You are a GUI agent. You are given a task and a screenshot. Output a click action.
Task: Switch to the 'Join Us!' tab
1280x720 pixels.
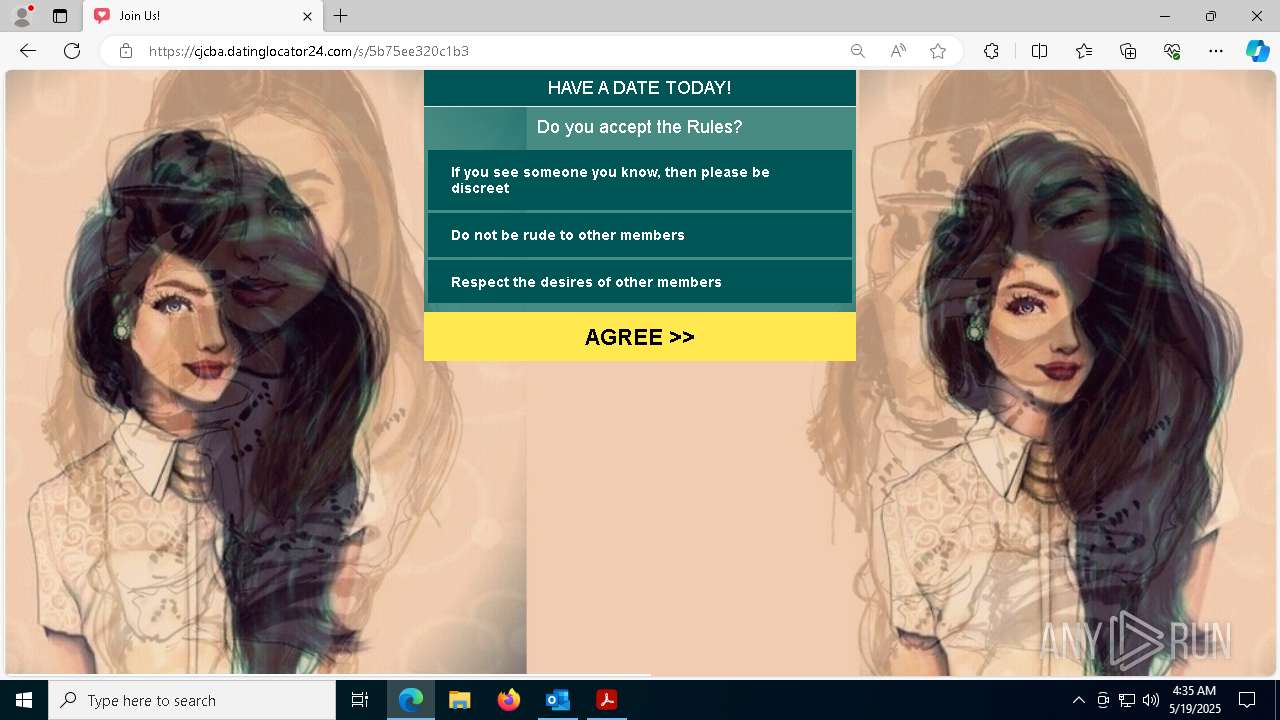(x=203, y=16)
